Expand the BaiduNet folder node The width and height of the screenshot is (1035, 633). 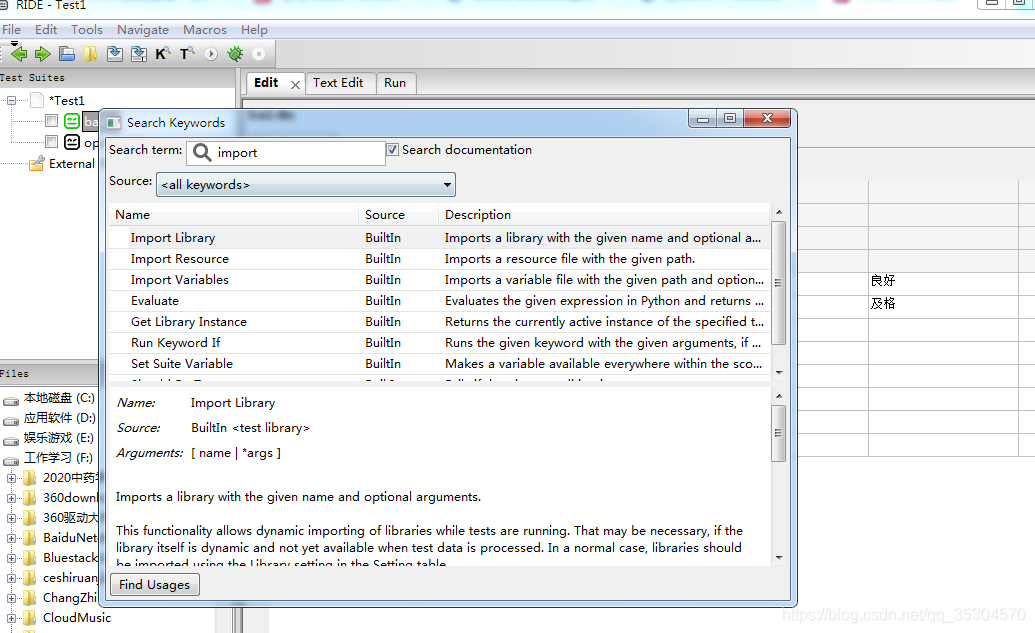(x=11, y=539)
